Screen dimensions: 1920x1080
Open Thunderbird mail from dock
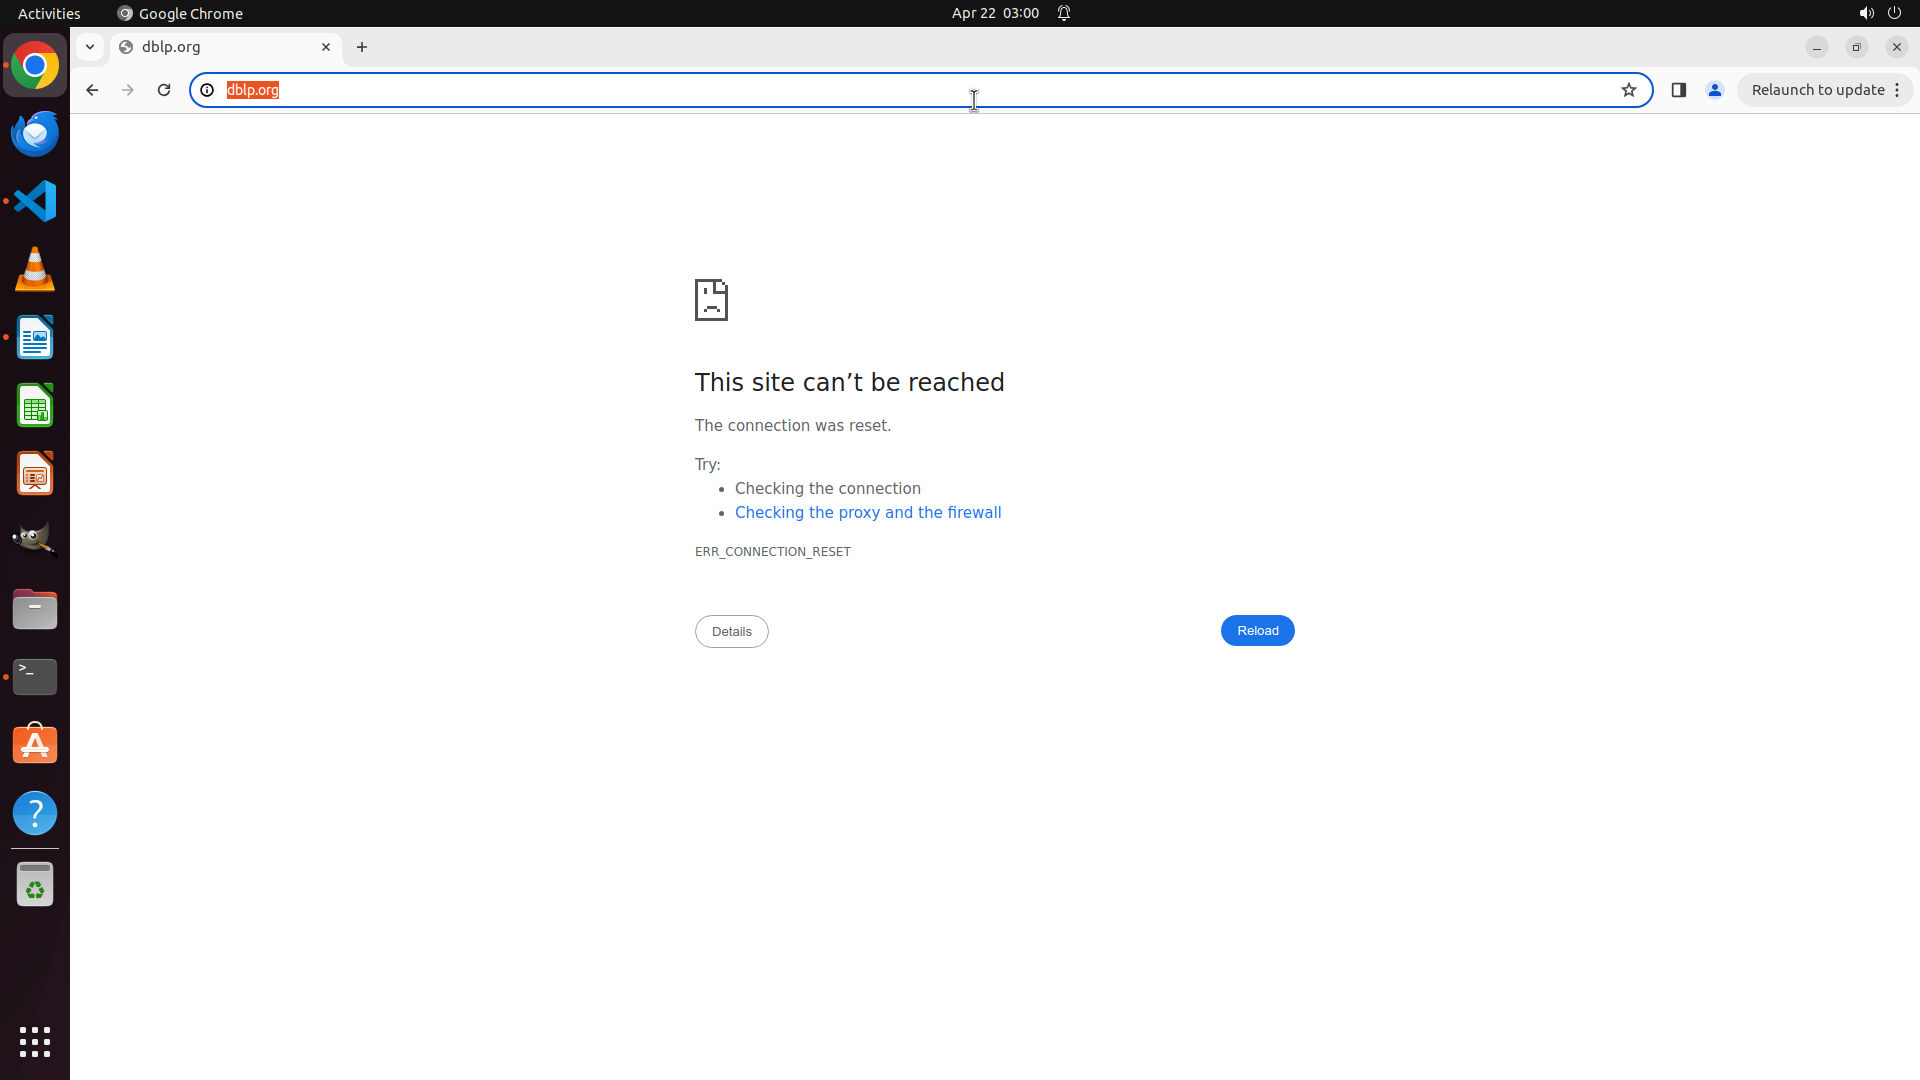point(35,134)
